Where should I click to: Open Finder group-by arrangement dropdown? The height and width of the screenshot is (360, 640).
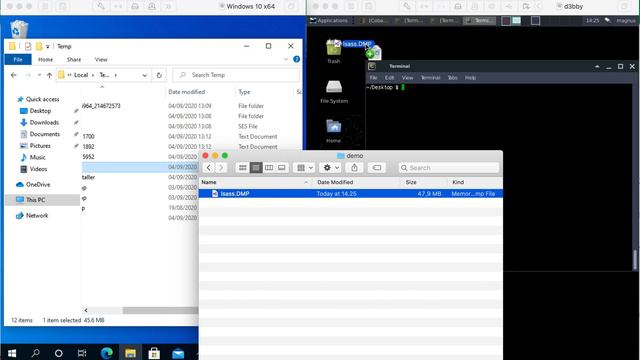tap(304, 168)
